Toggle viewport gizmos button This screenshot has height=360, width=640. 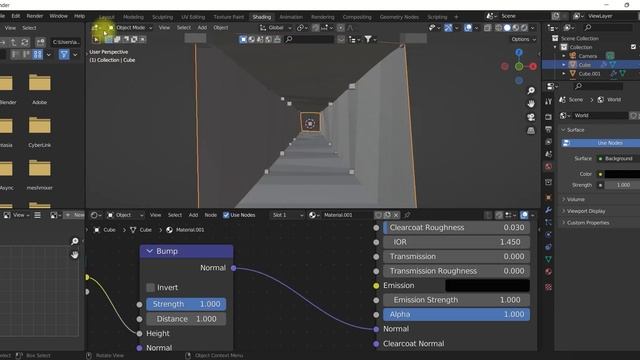point(448,28)
